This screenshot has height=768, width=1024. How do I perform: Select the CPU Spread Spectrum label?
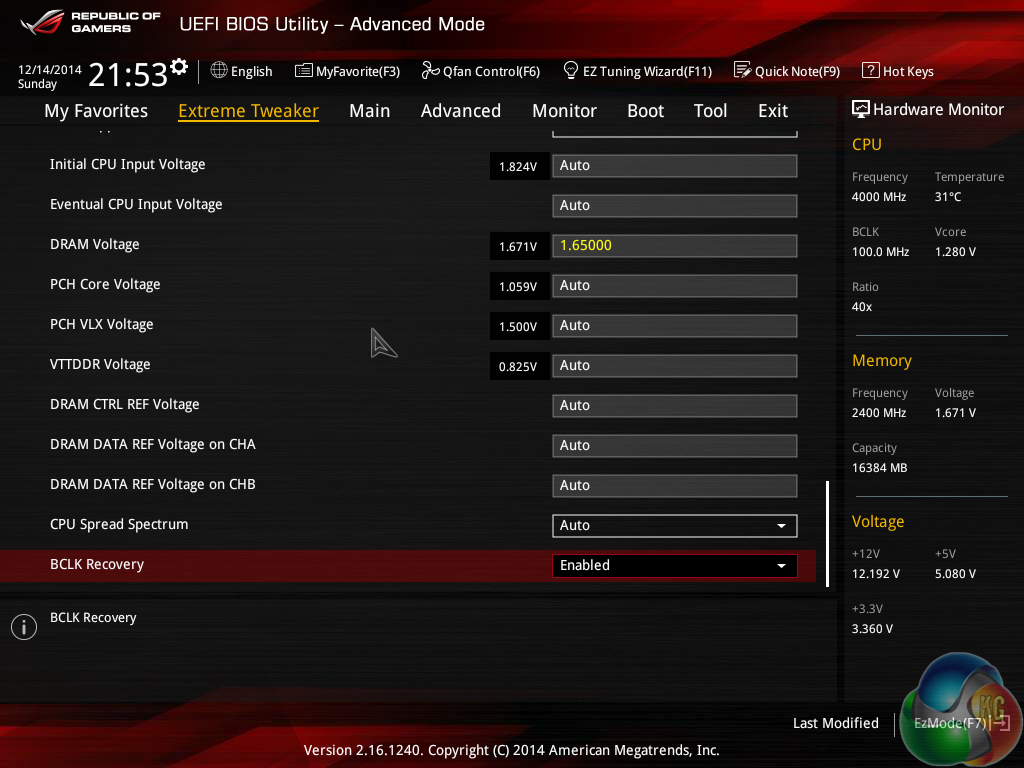tap(119, 524)
